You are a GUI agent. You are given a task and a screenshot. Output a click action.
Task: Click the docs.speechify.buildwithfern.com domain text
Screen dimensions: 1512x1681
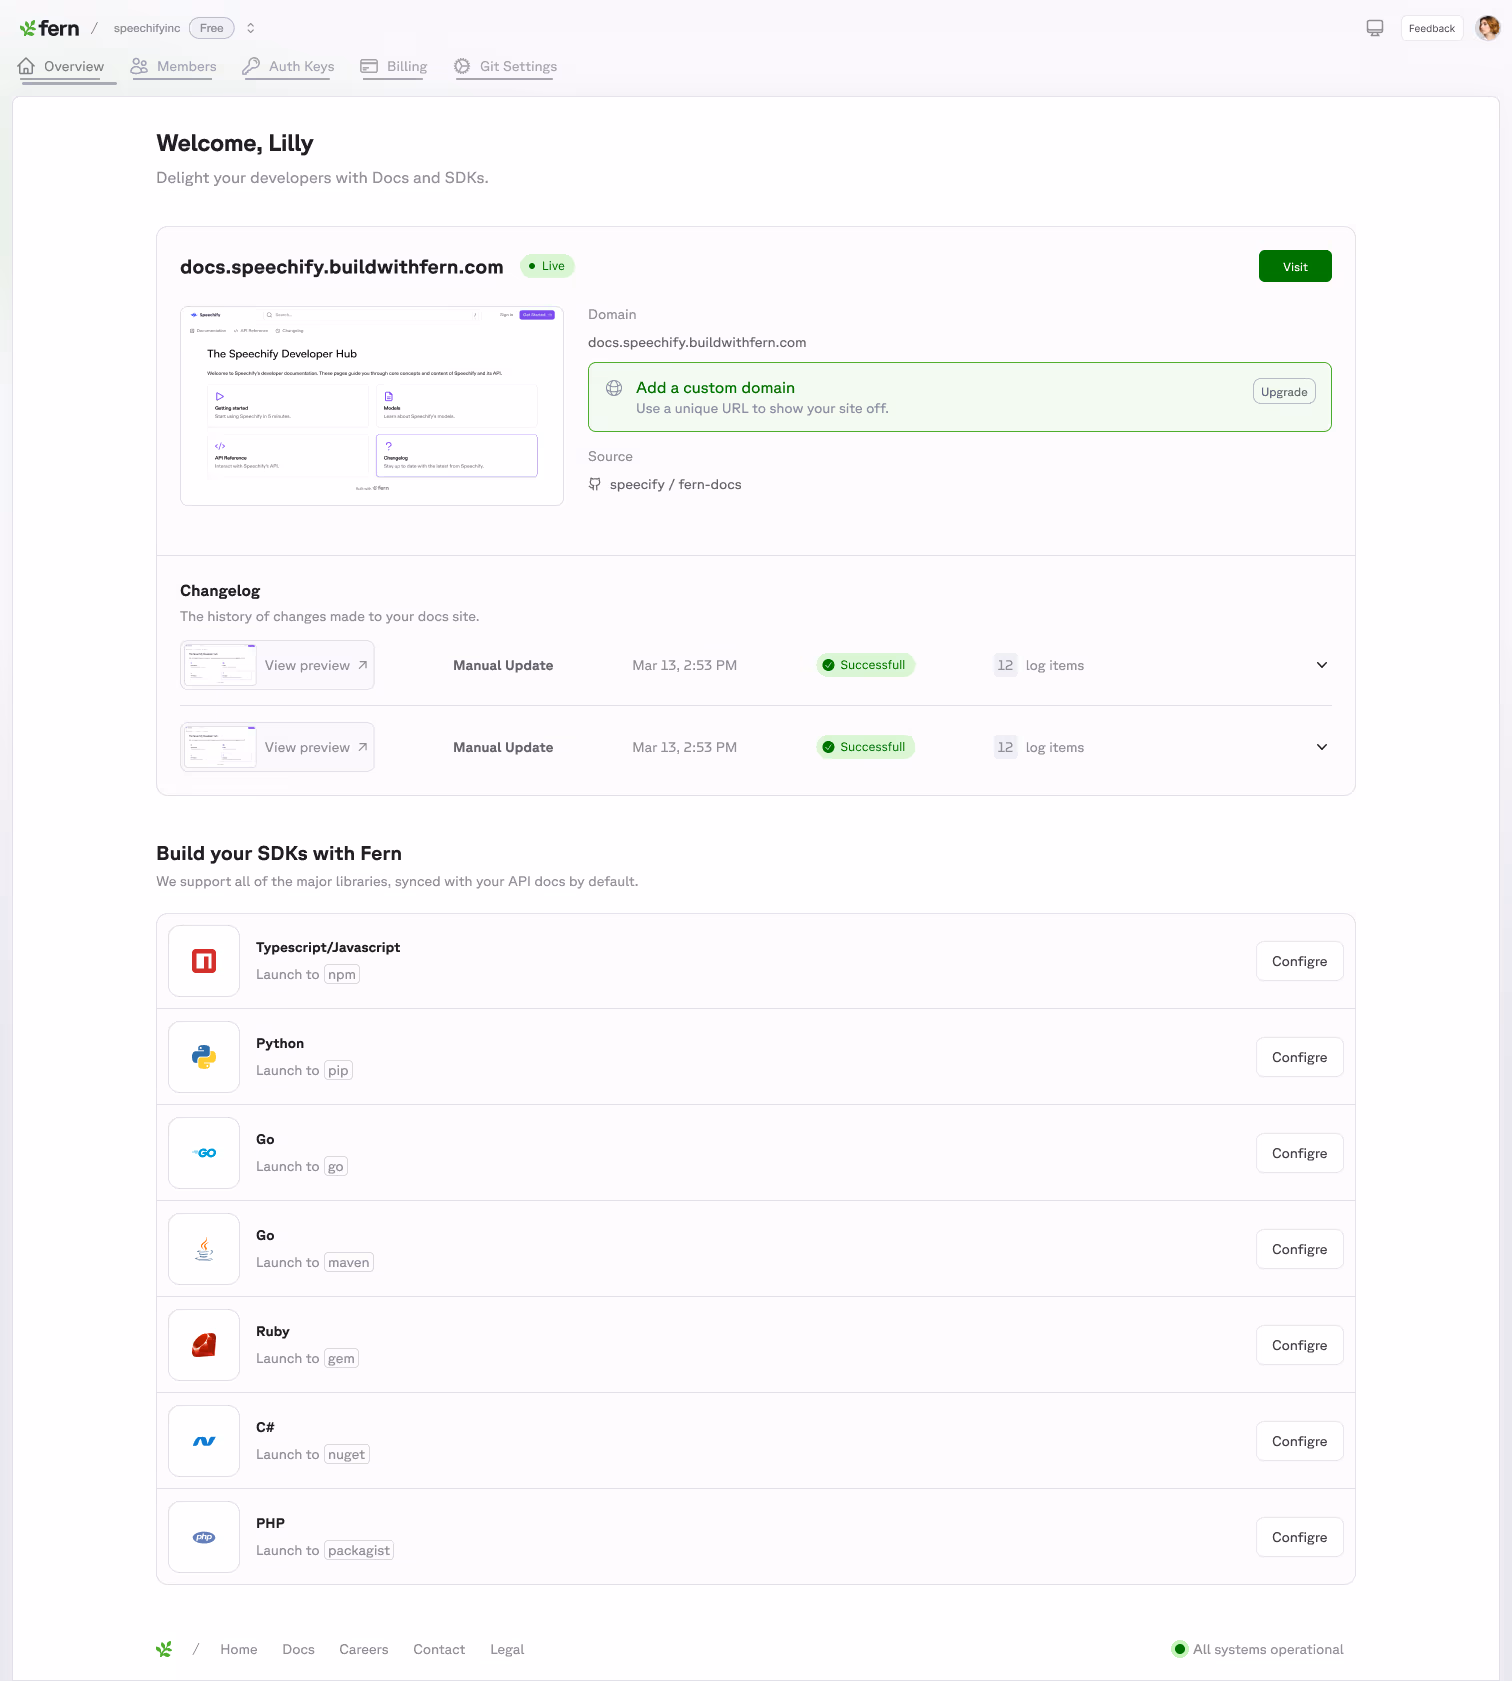tap(697, 342)
